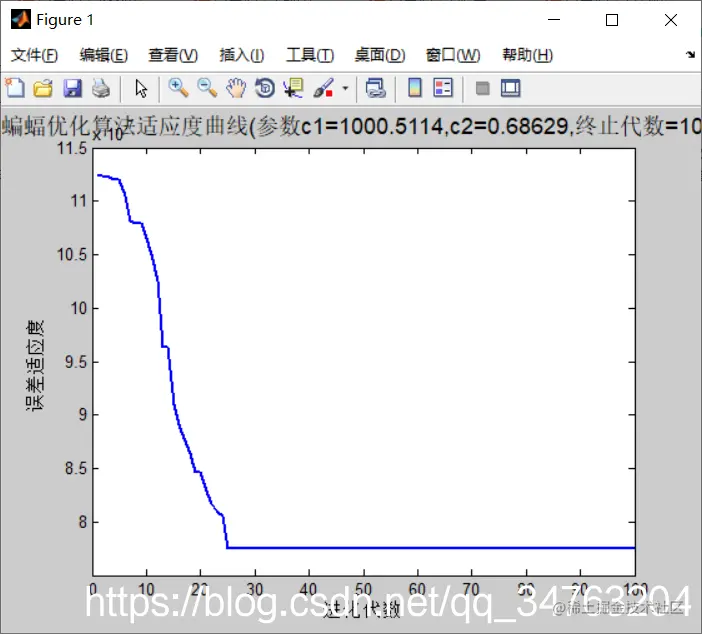Open the 窗口(W) menu
The height and width of the screenshot is (634, 702).
[453, 55]
